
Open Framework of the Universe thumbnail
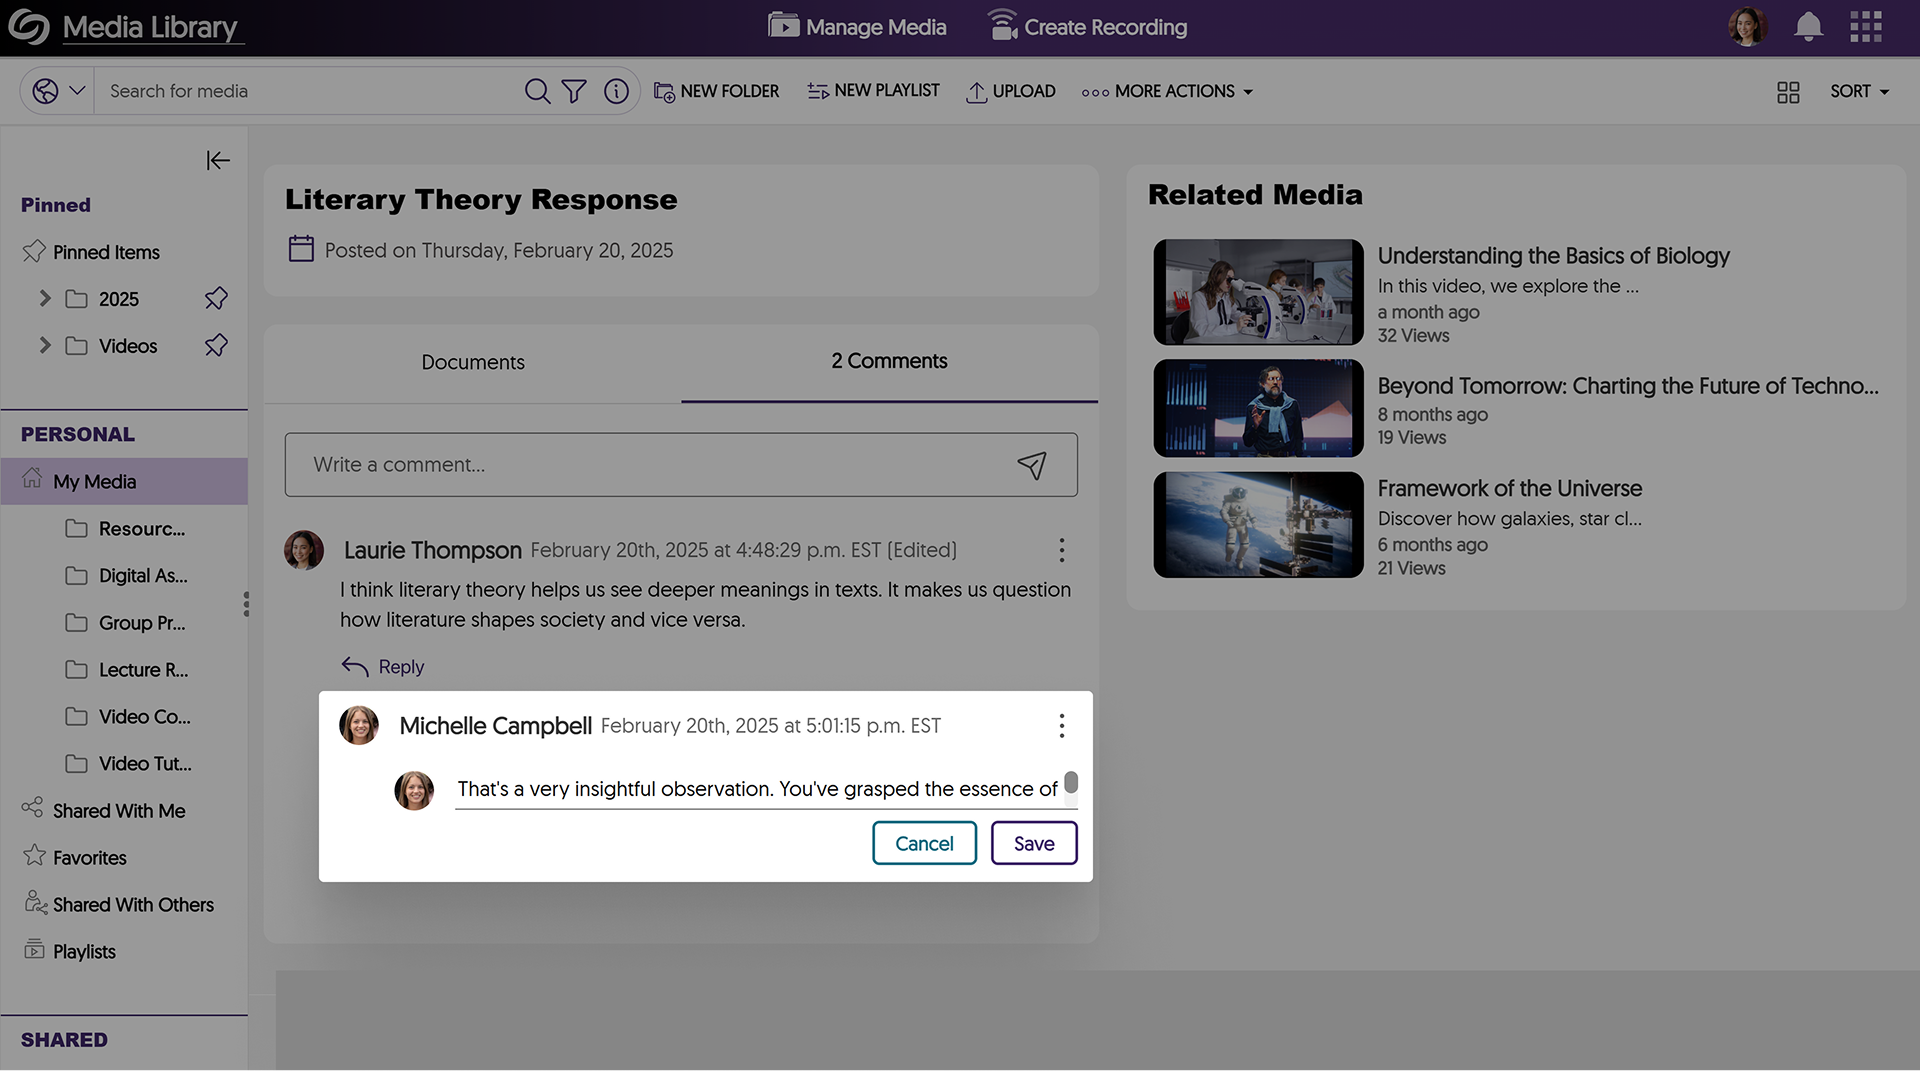click(x=1258, y=525)
